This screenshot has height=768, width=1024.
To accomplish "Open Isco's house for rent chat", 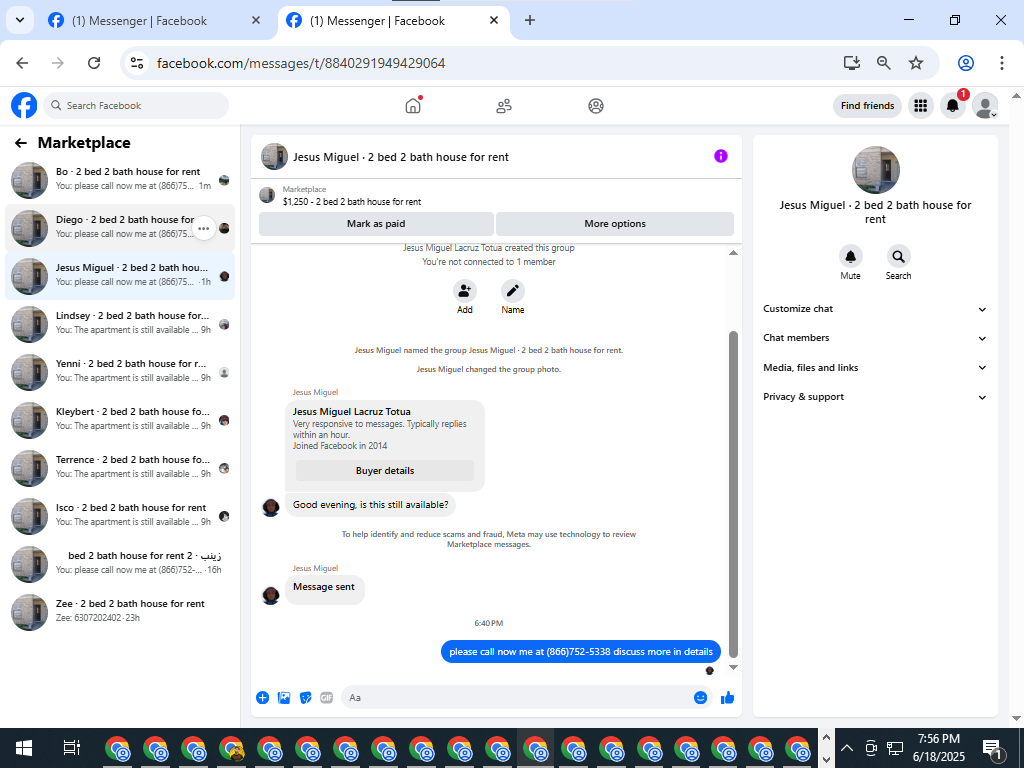I will click(x=120, y=516).
